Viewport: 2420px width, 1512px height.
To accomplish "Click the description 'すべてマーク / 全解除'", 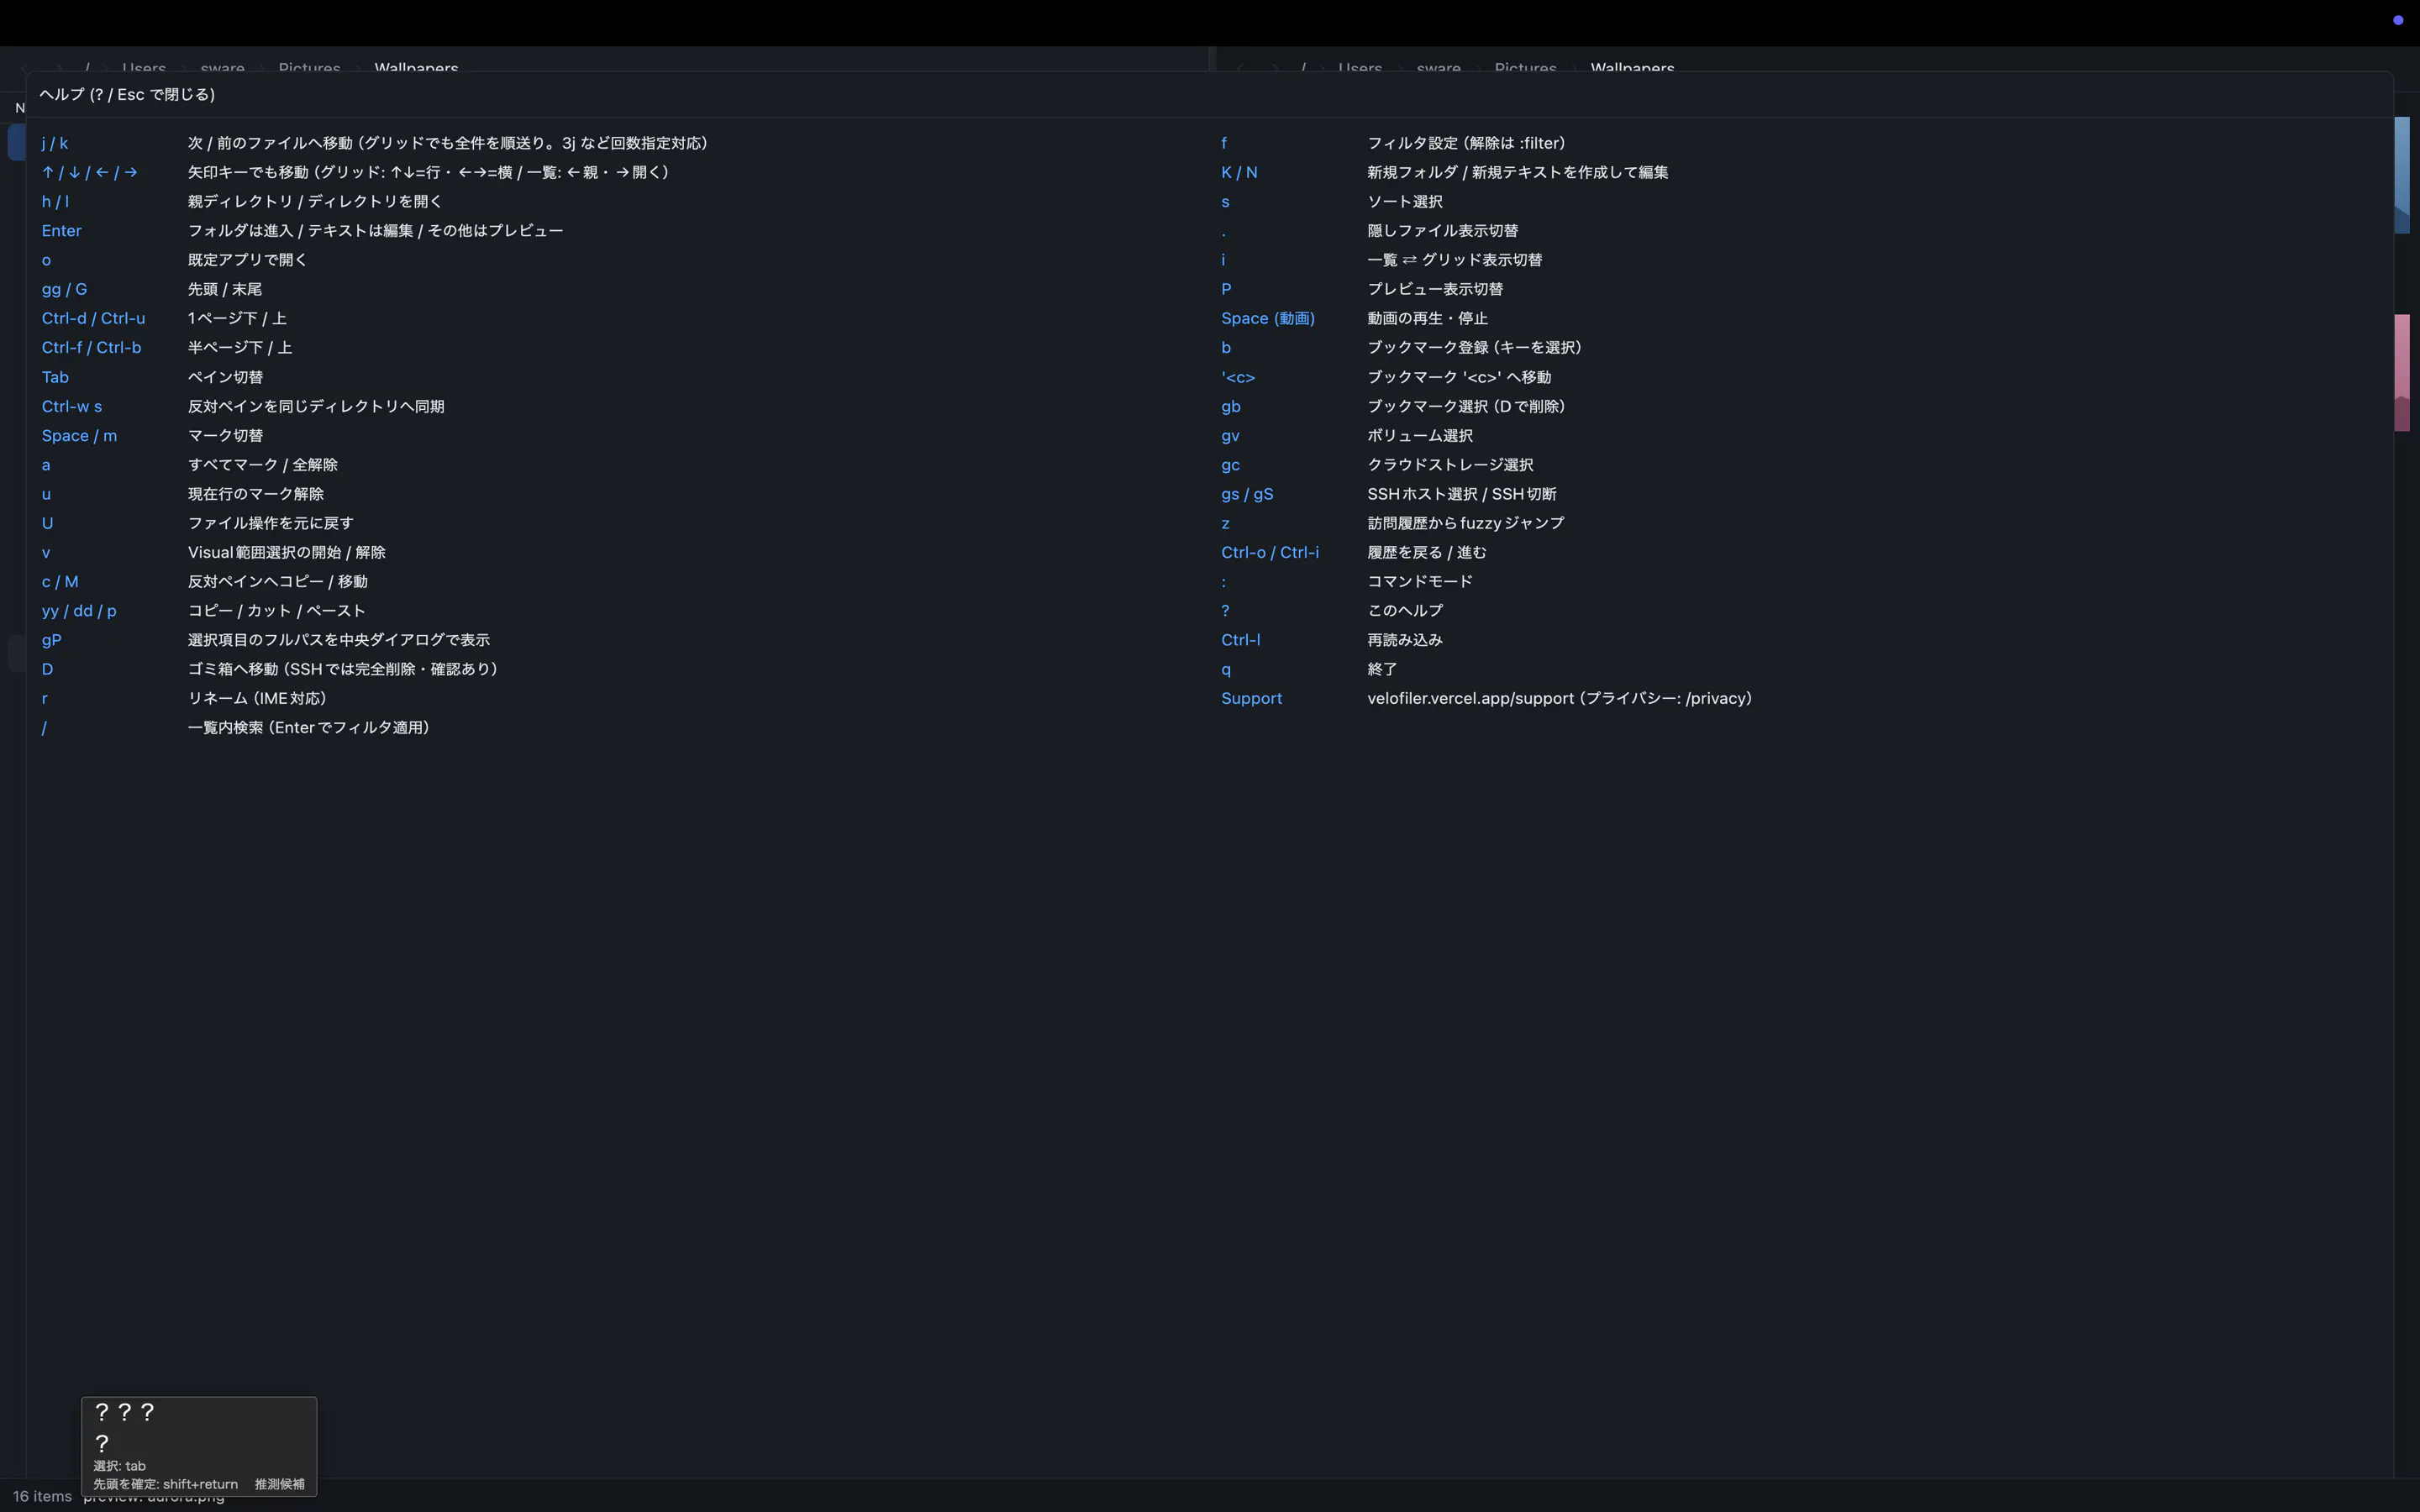I will tap(262, 464).
